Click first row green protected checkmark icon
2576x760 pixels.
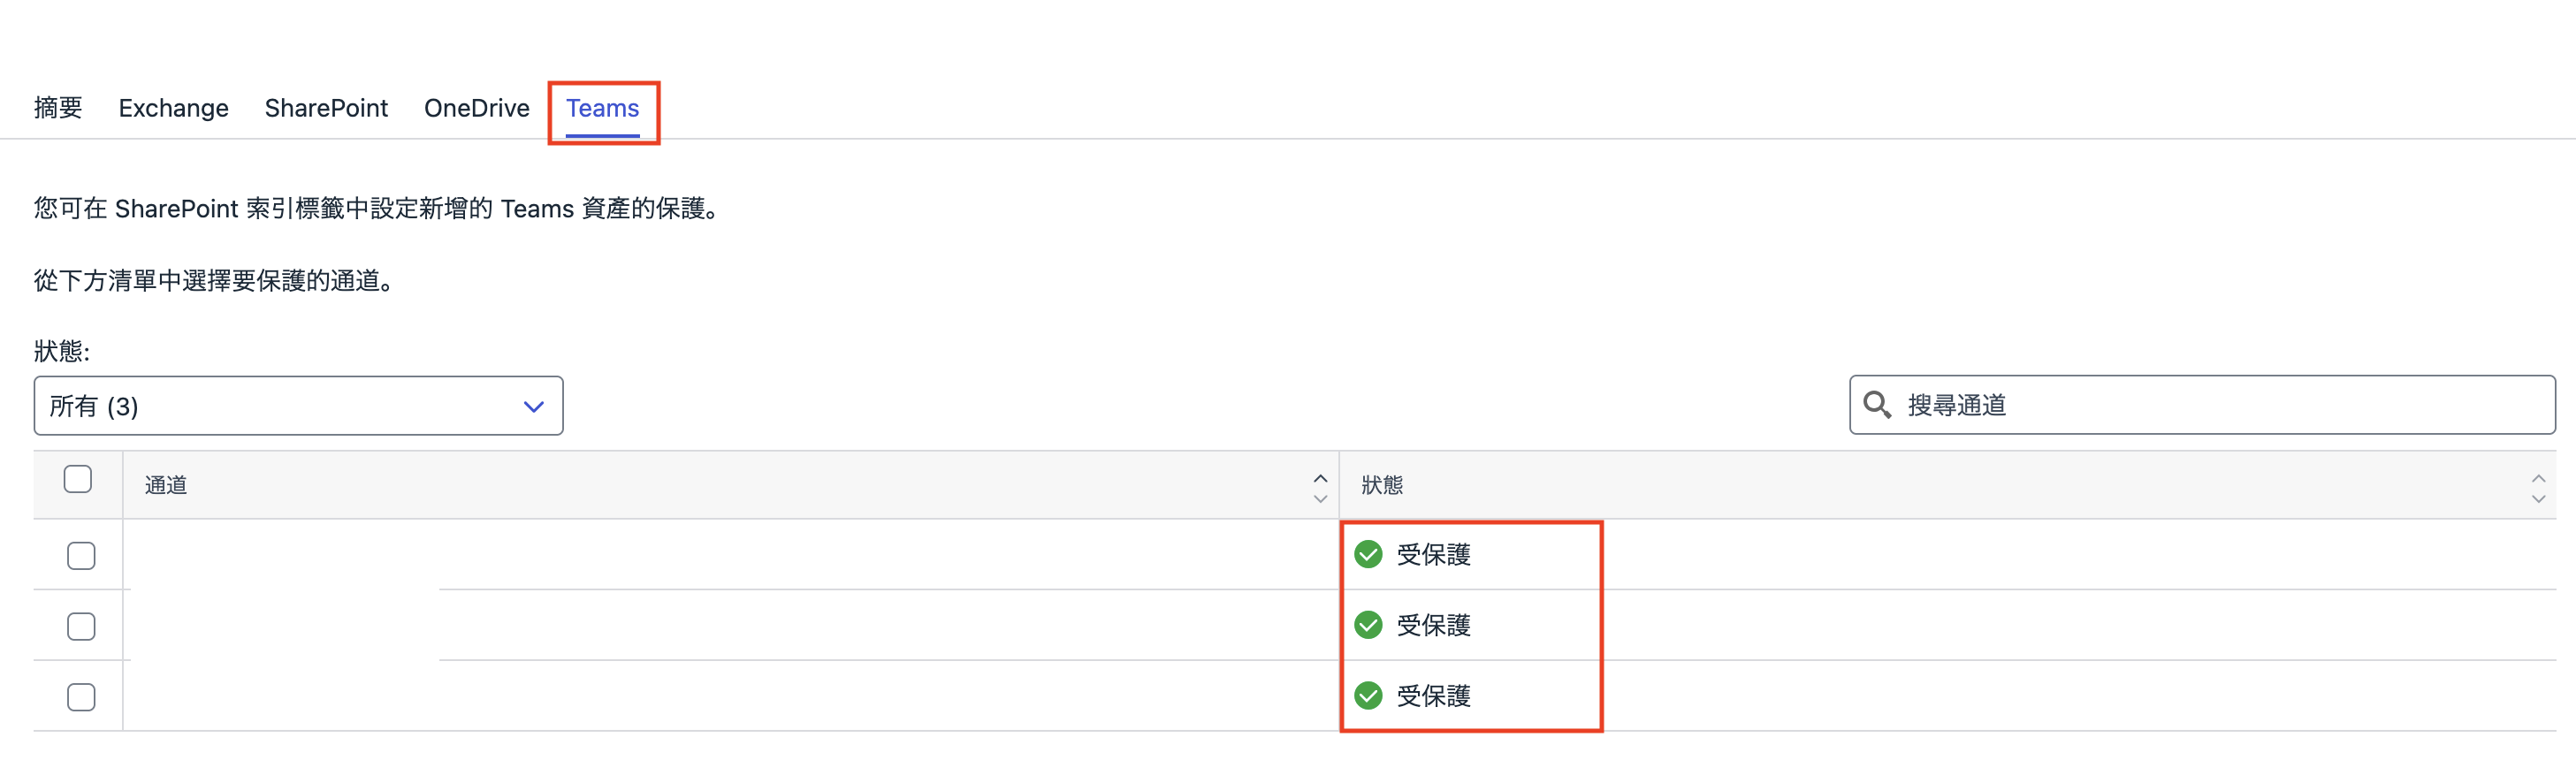coord(1368,554)
